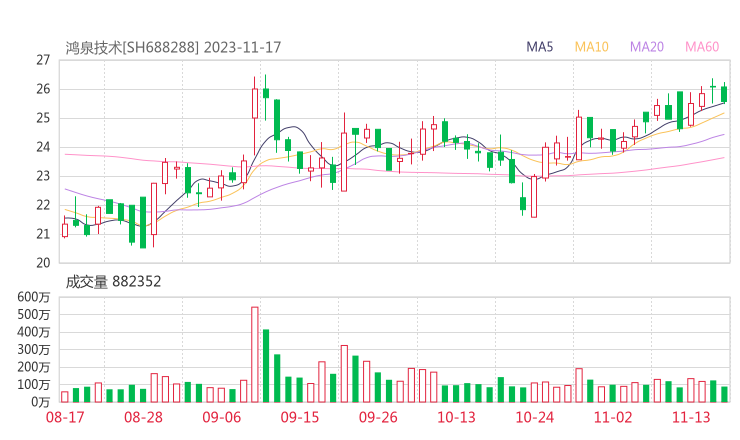Hide the MA20 line via legend
The width and height of the screenshot is (740, 440).
pyautogui.click(x=646, y=47)
